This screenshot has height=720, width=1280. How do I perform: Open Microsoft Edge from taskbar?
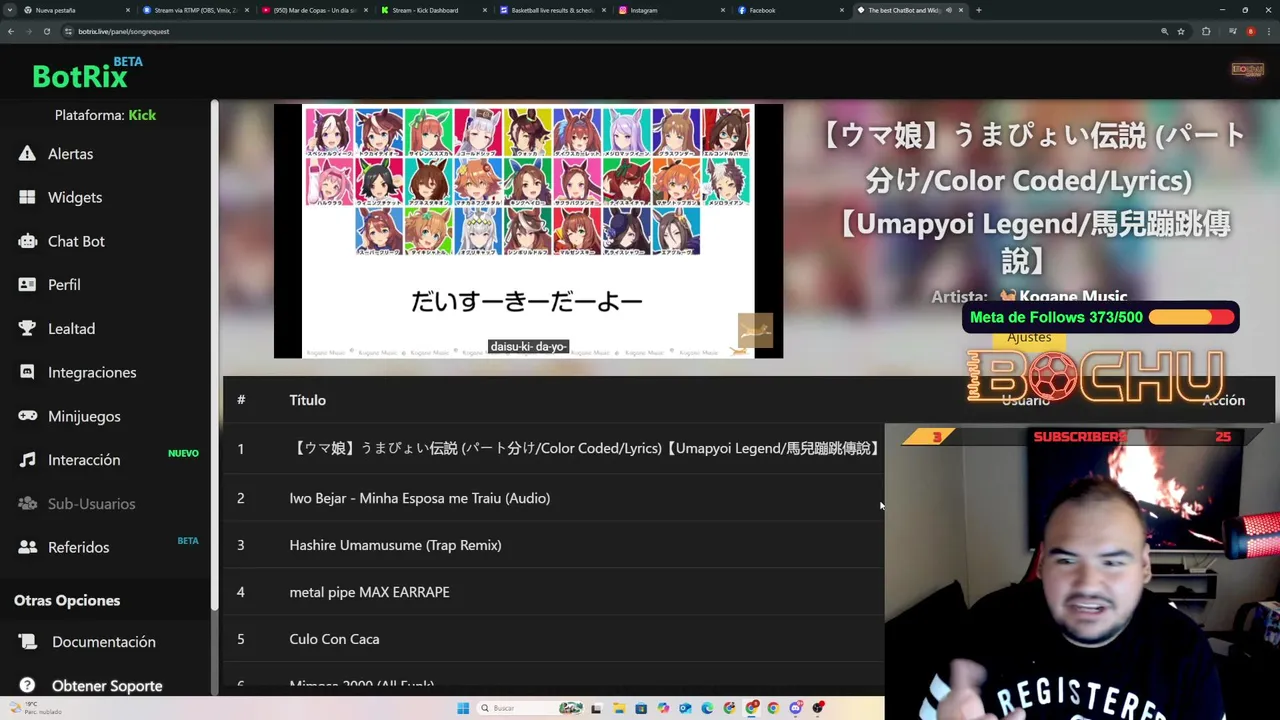[x=707, y=708]
